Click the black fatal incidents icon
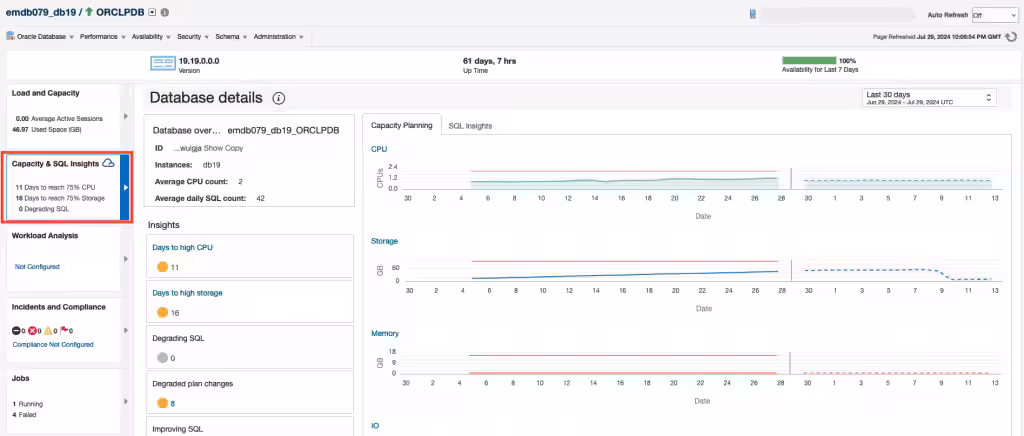Image resolution: width=1024 pixels, height=436 pixels. tap(16, 331)
